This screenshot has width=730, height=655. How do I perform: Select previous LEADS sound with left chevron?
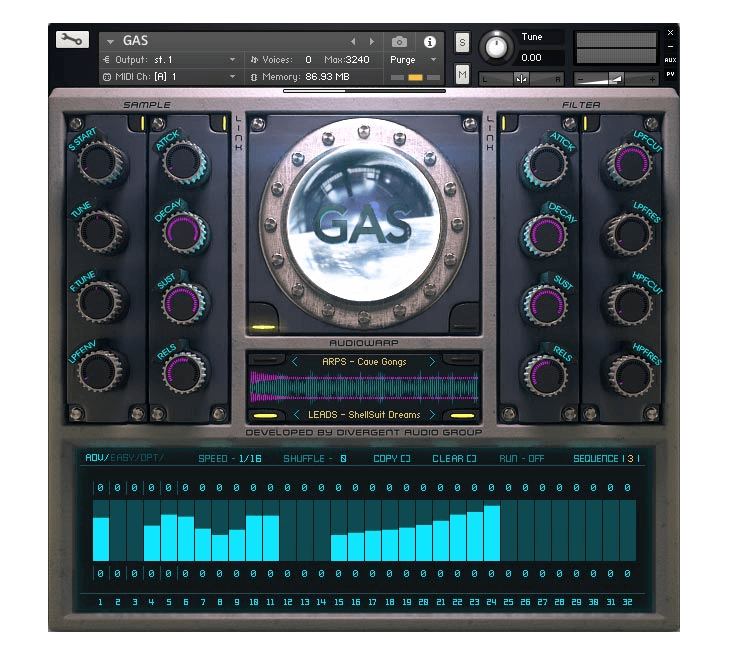[x=297, y=414]
